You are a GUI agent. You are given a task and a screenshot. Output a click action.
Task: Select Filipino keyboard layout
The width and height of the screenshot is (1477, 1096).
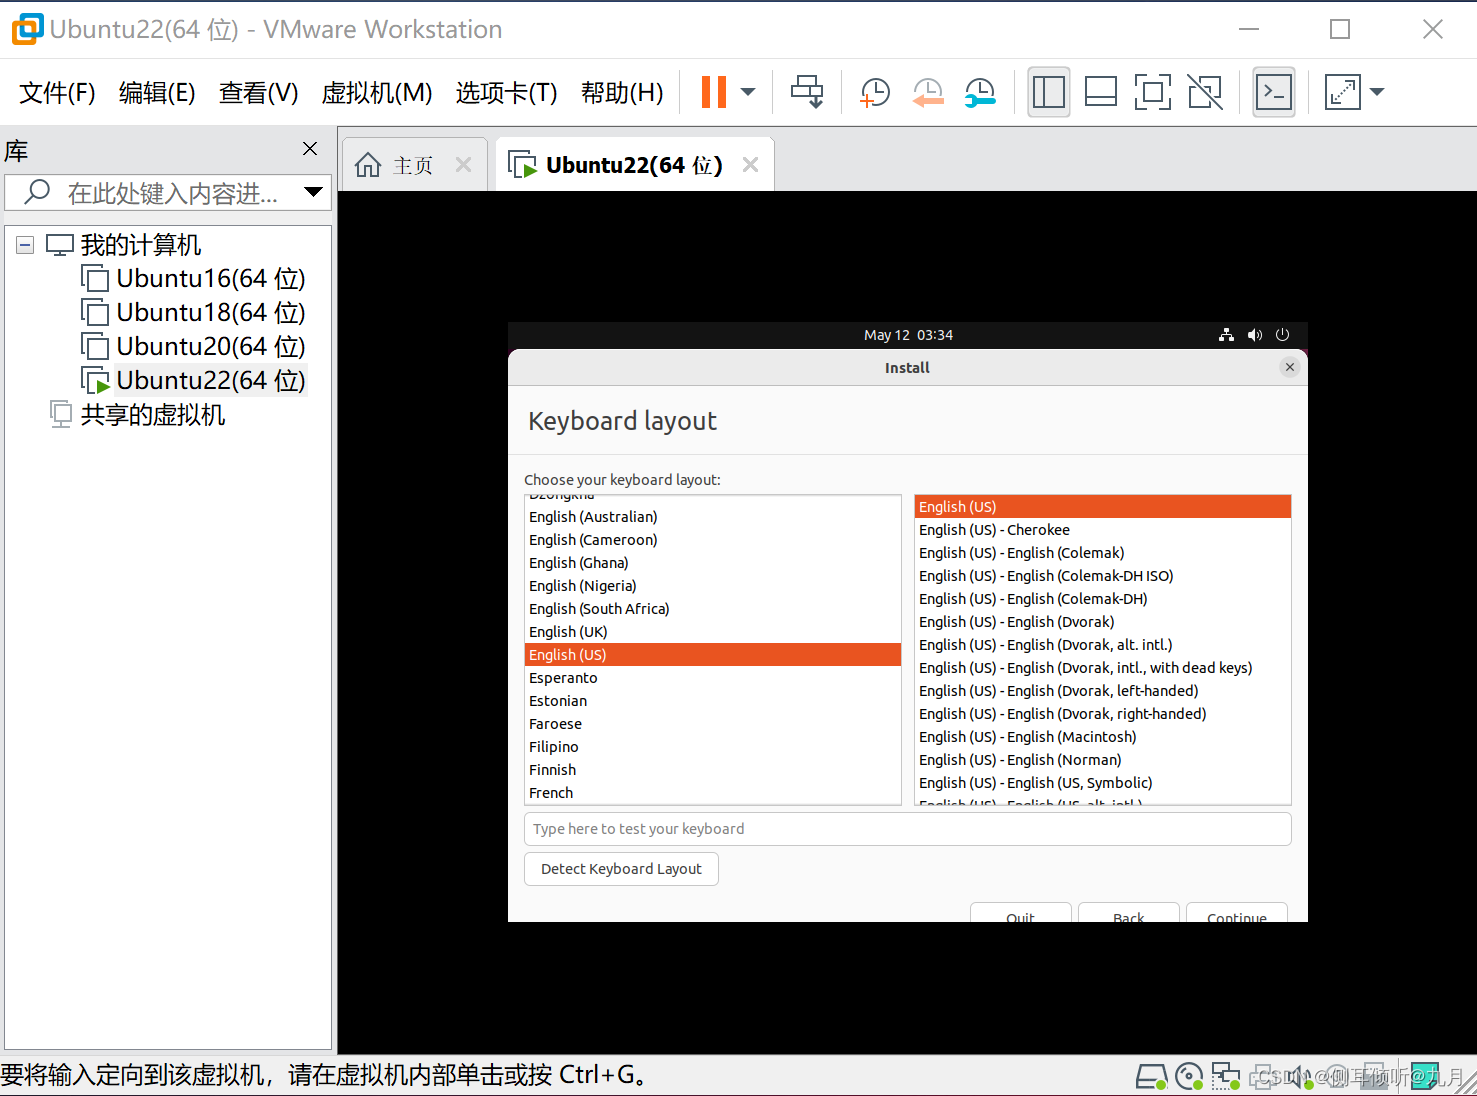point(713,747)
